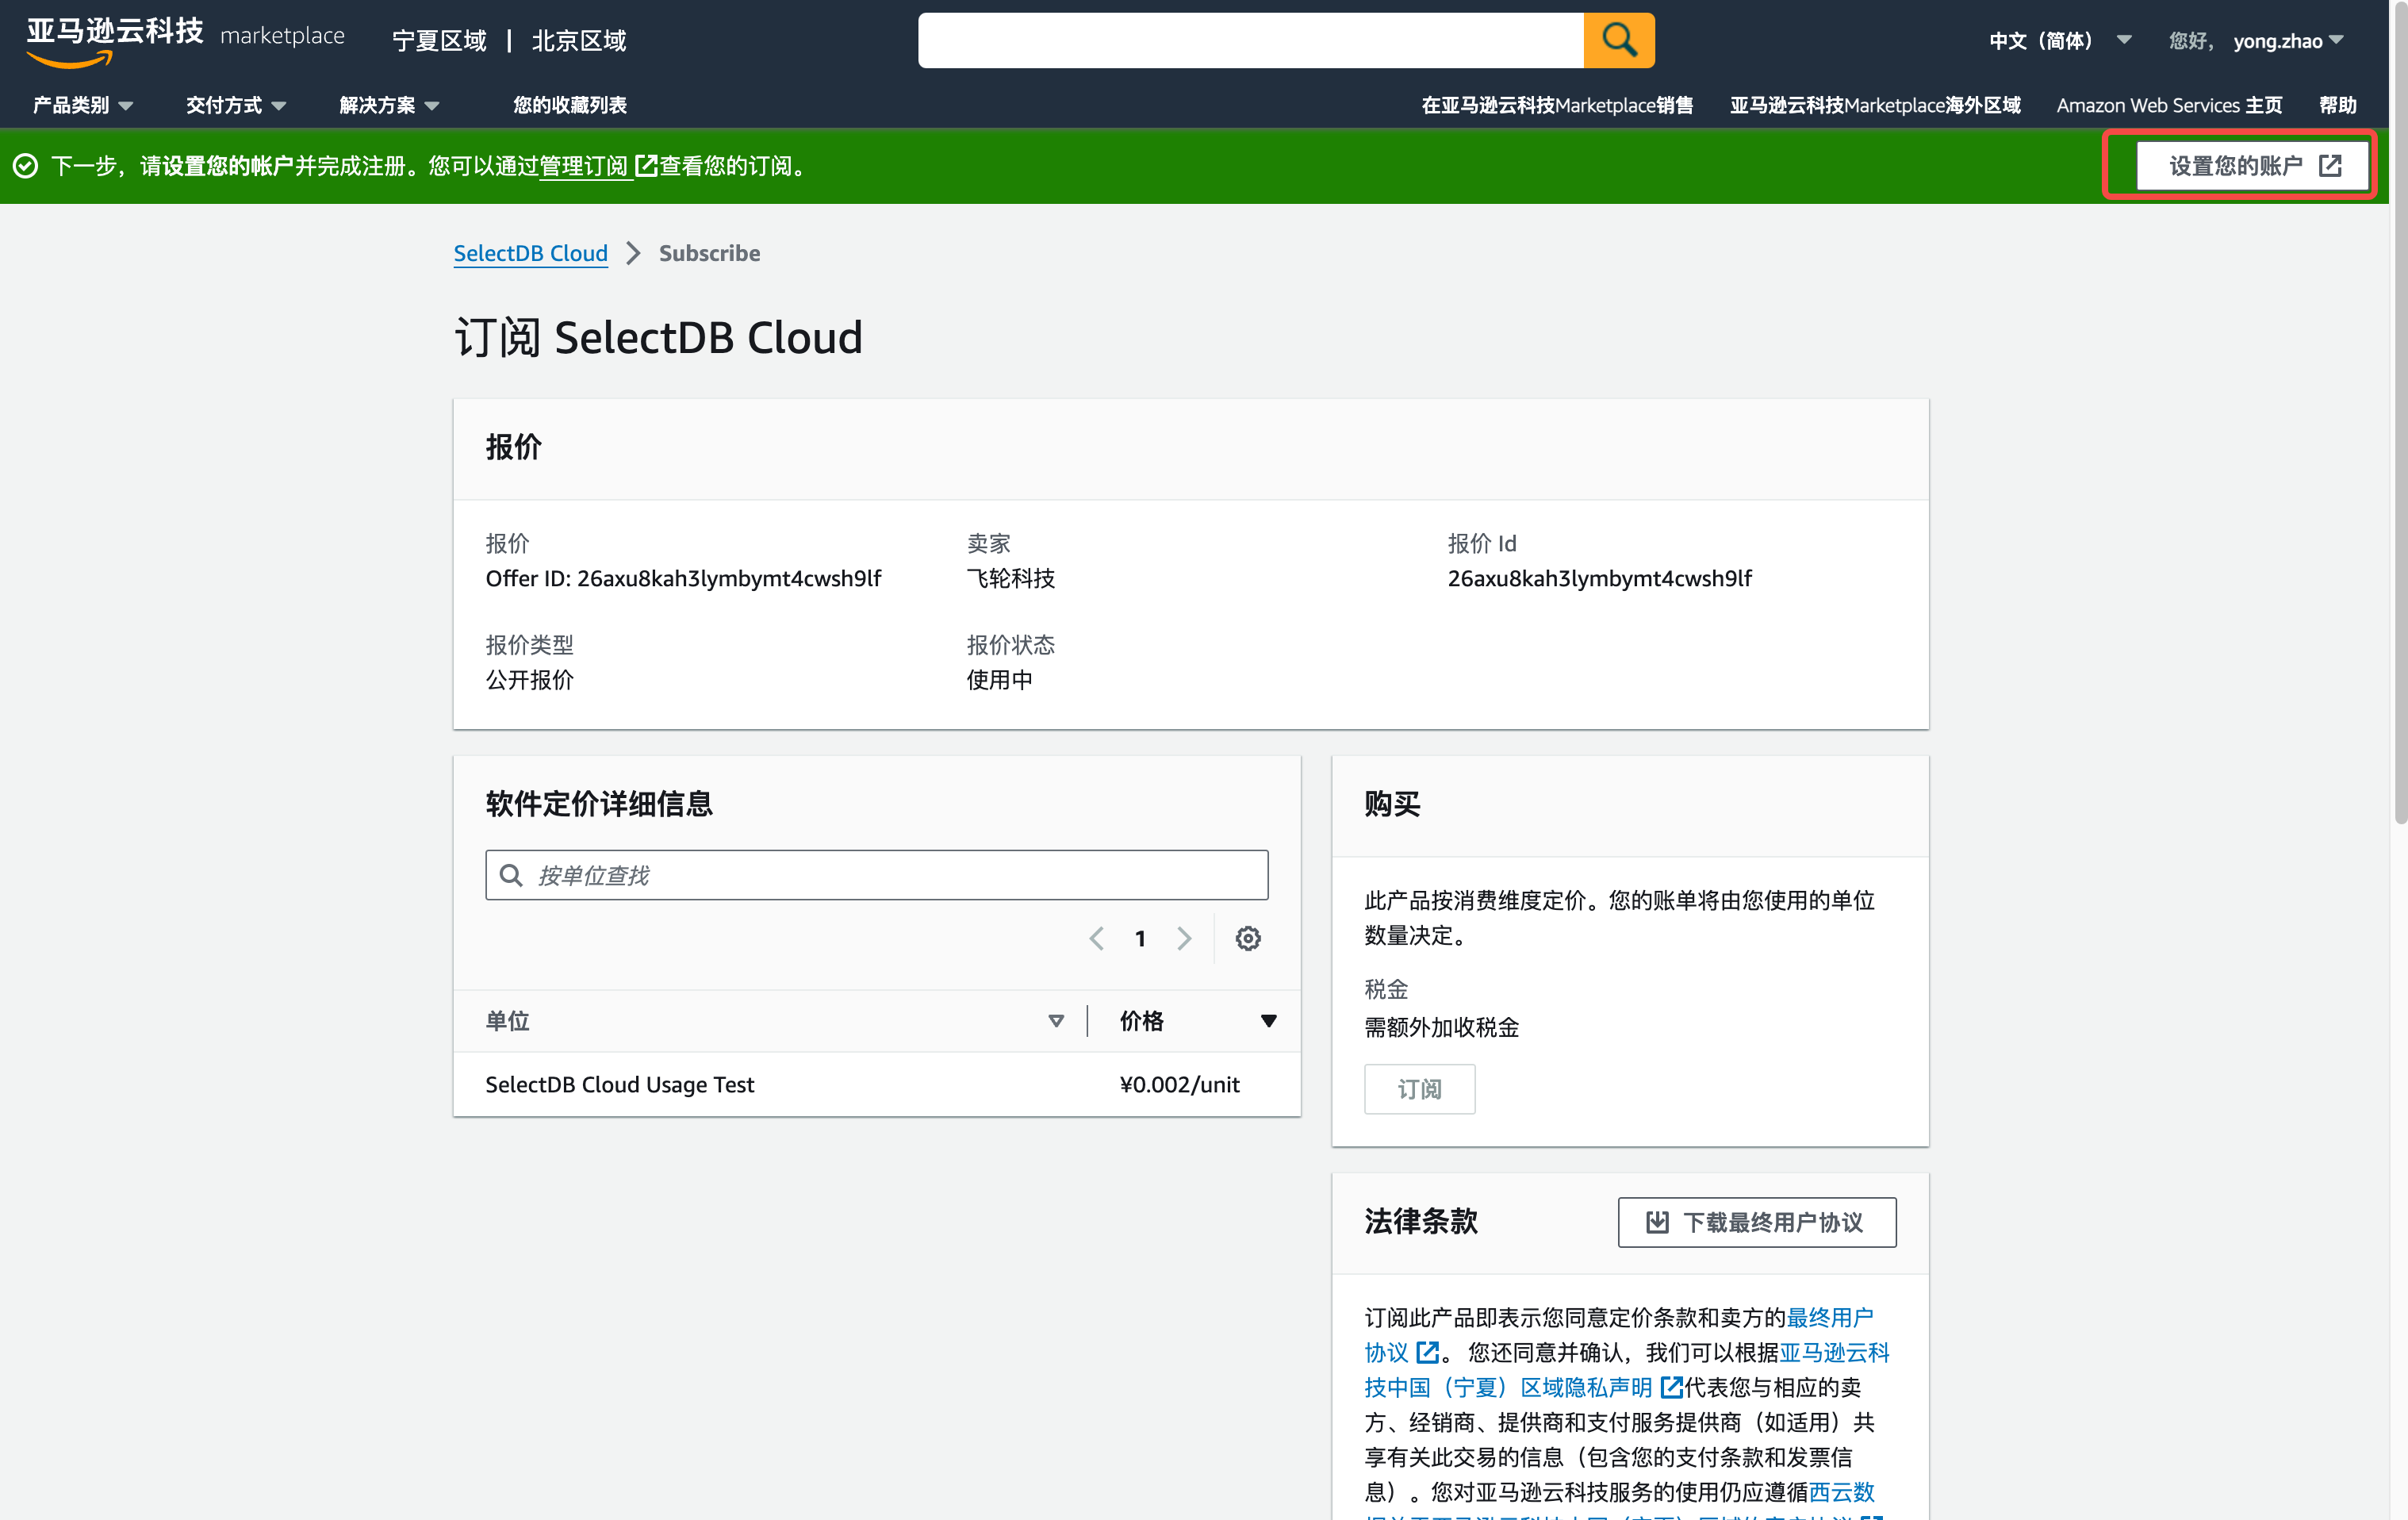Image resolution: width=2408 pixels, height=1520 pixels.
Task: Open Amazon Web Services 主页
Action: [x=2169, y=105]
